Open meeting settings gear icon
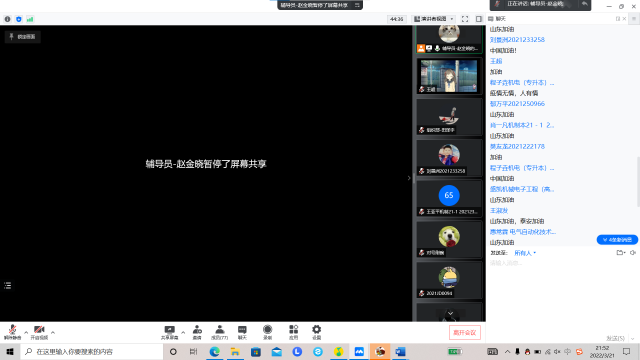 pos(317,332)
